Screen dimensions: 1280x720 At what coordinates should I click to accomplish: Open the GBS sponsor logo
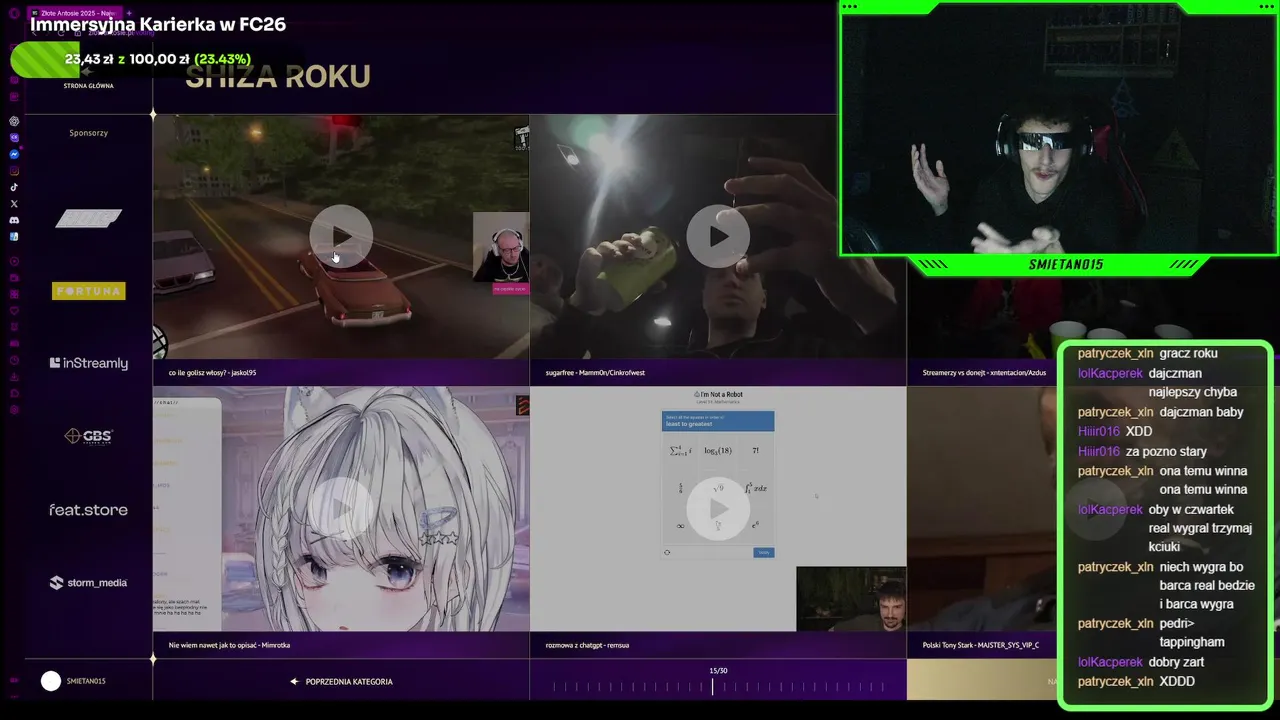[88, 436]
